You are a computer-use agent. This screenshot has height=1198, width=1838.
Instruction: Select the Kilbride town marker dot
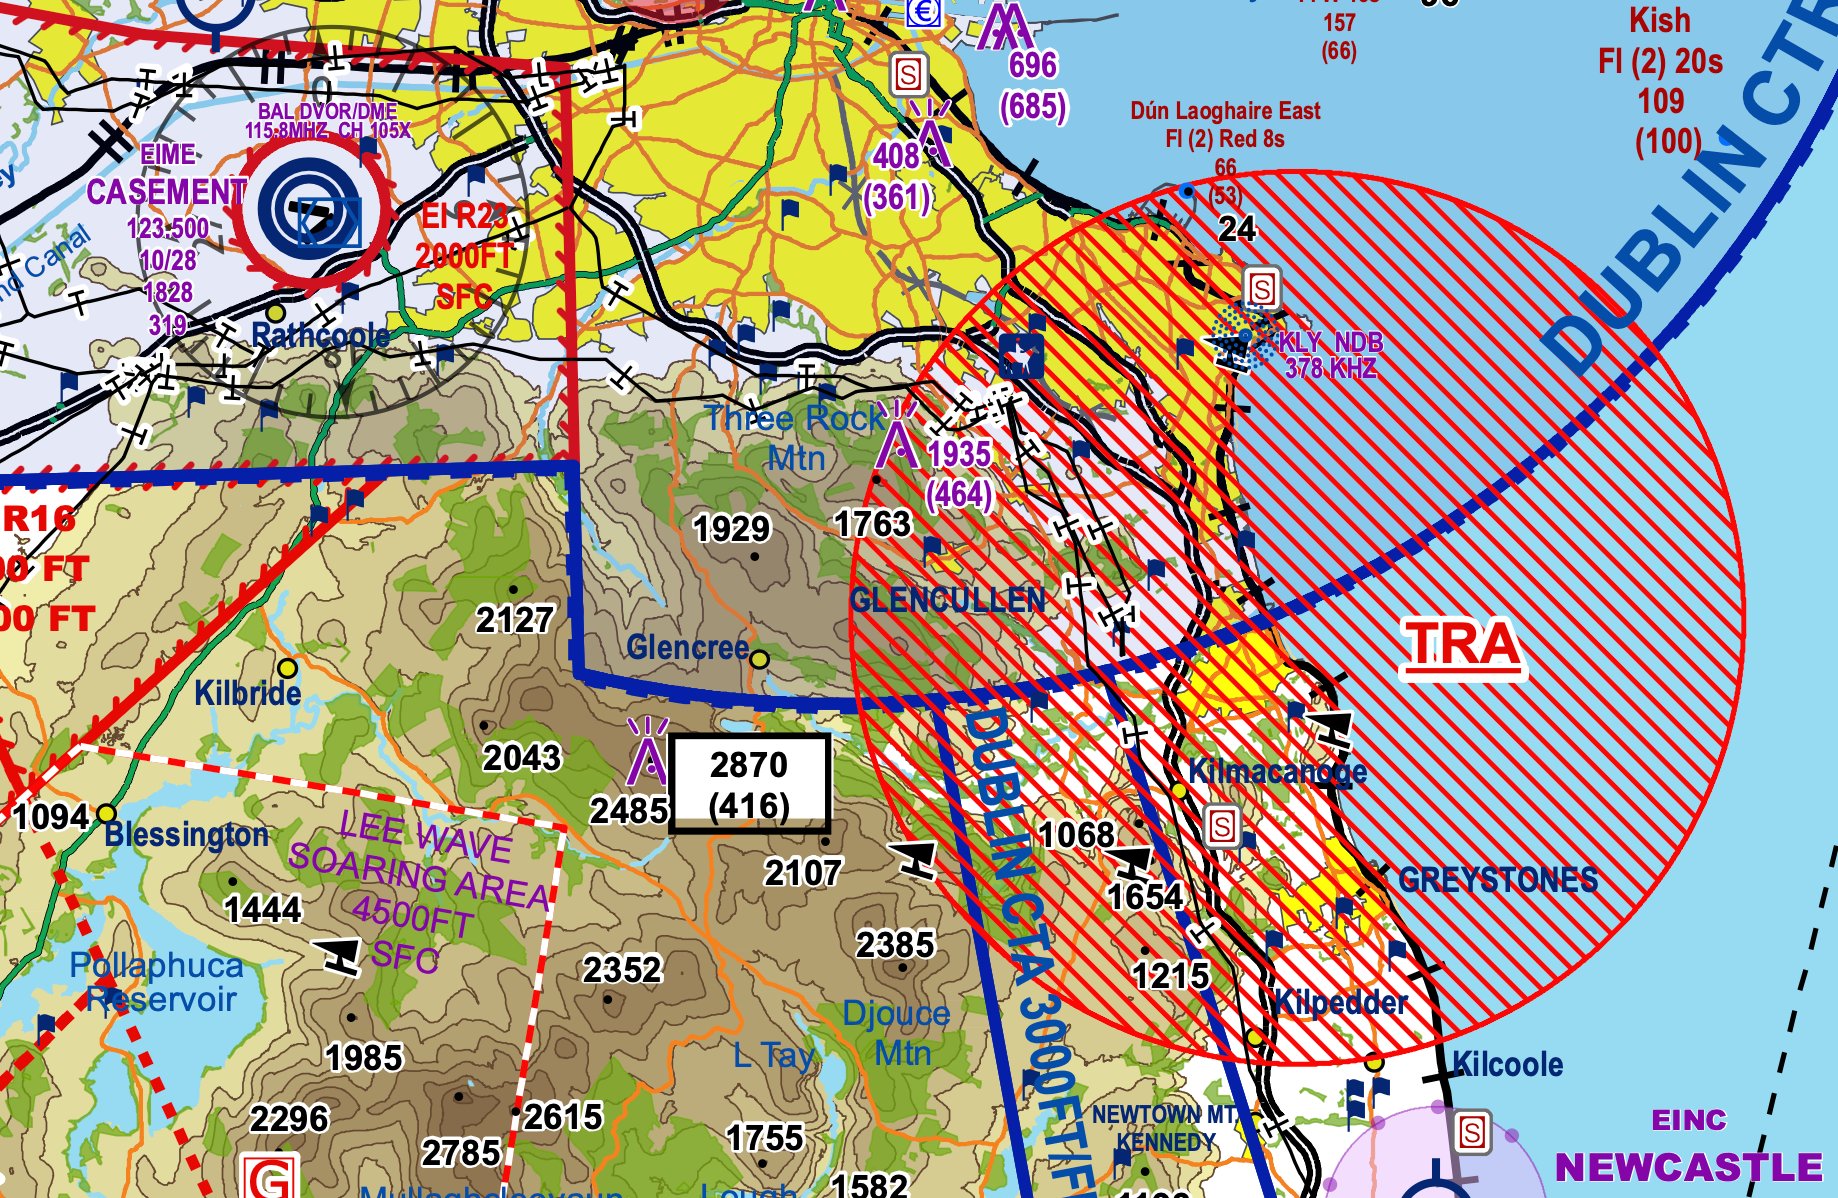pos(288,668)
